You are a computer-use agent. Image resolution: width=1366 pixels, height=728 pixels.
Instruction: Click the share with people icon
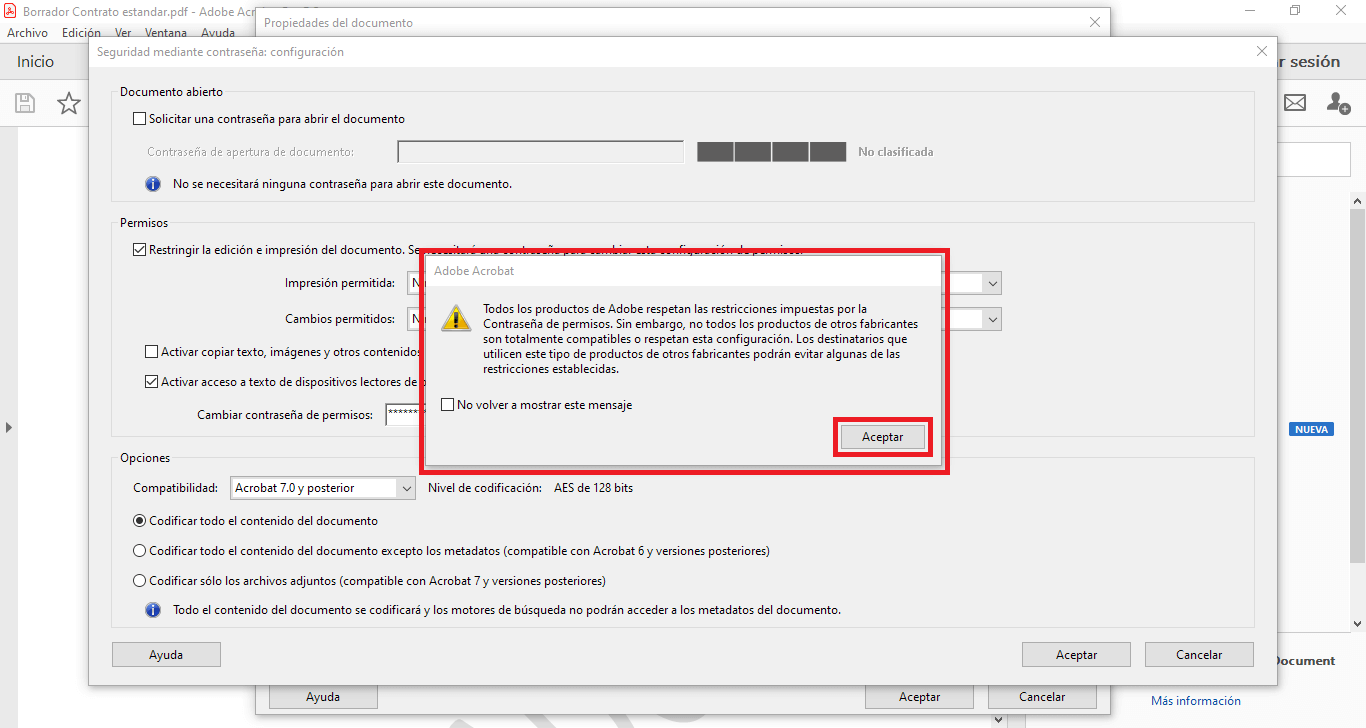coord(1338,103)
